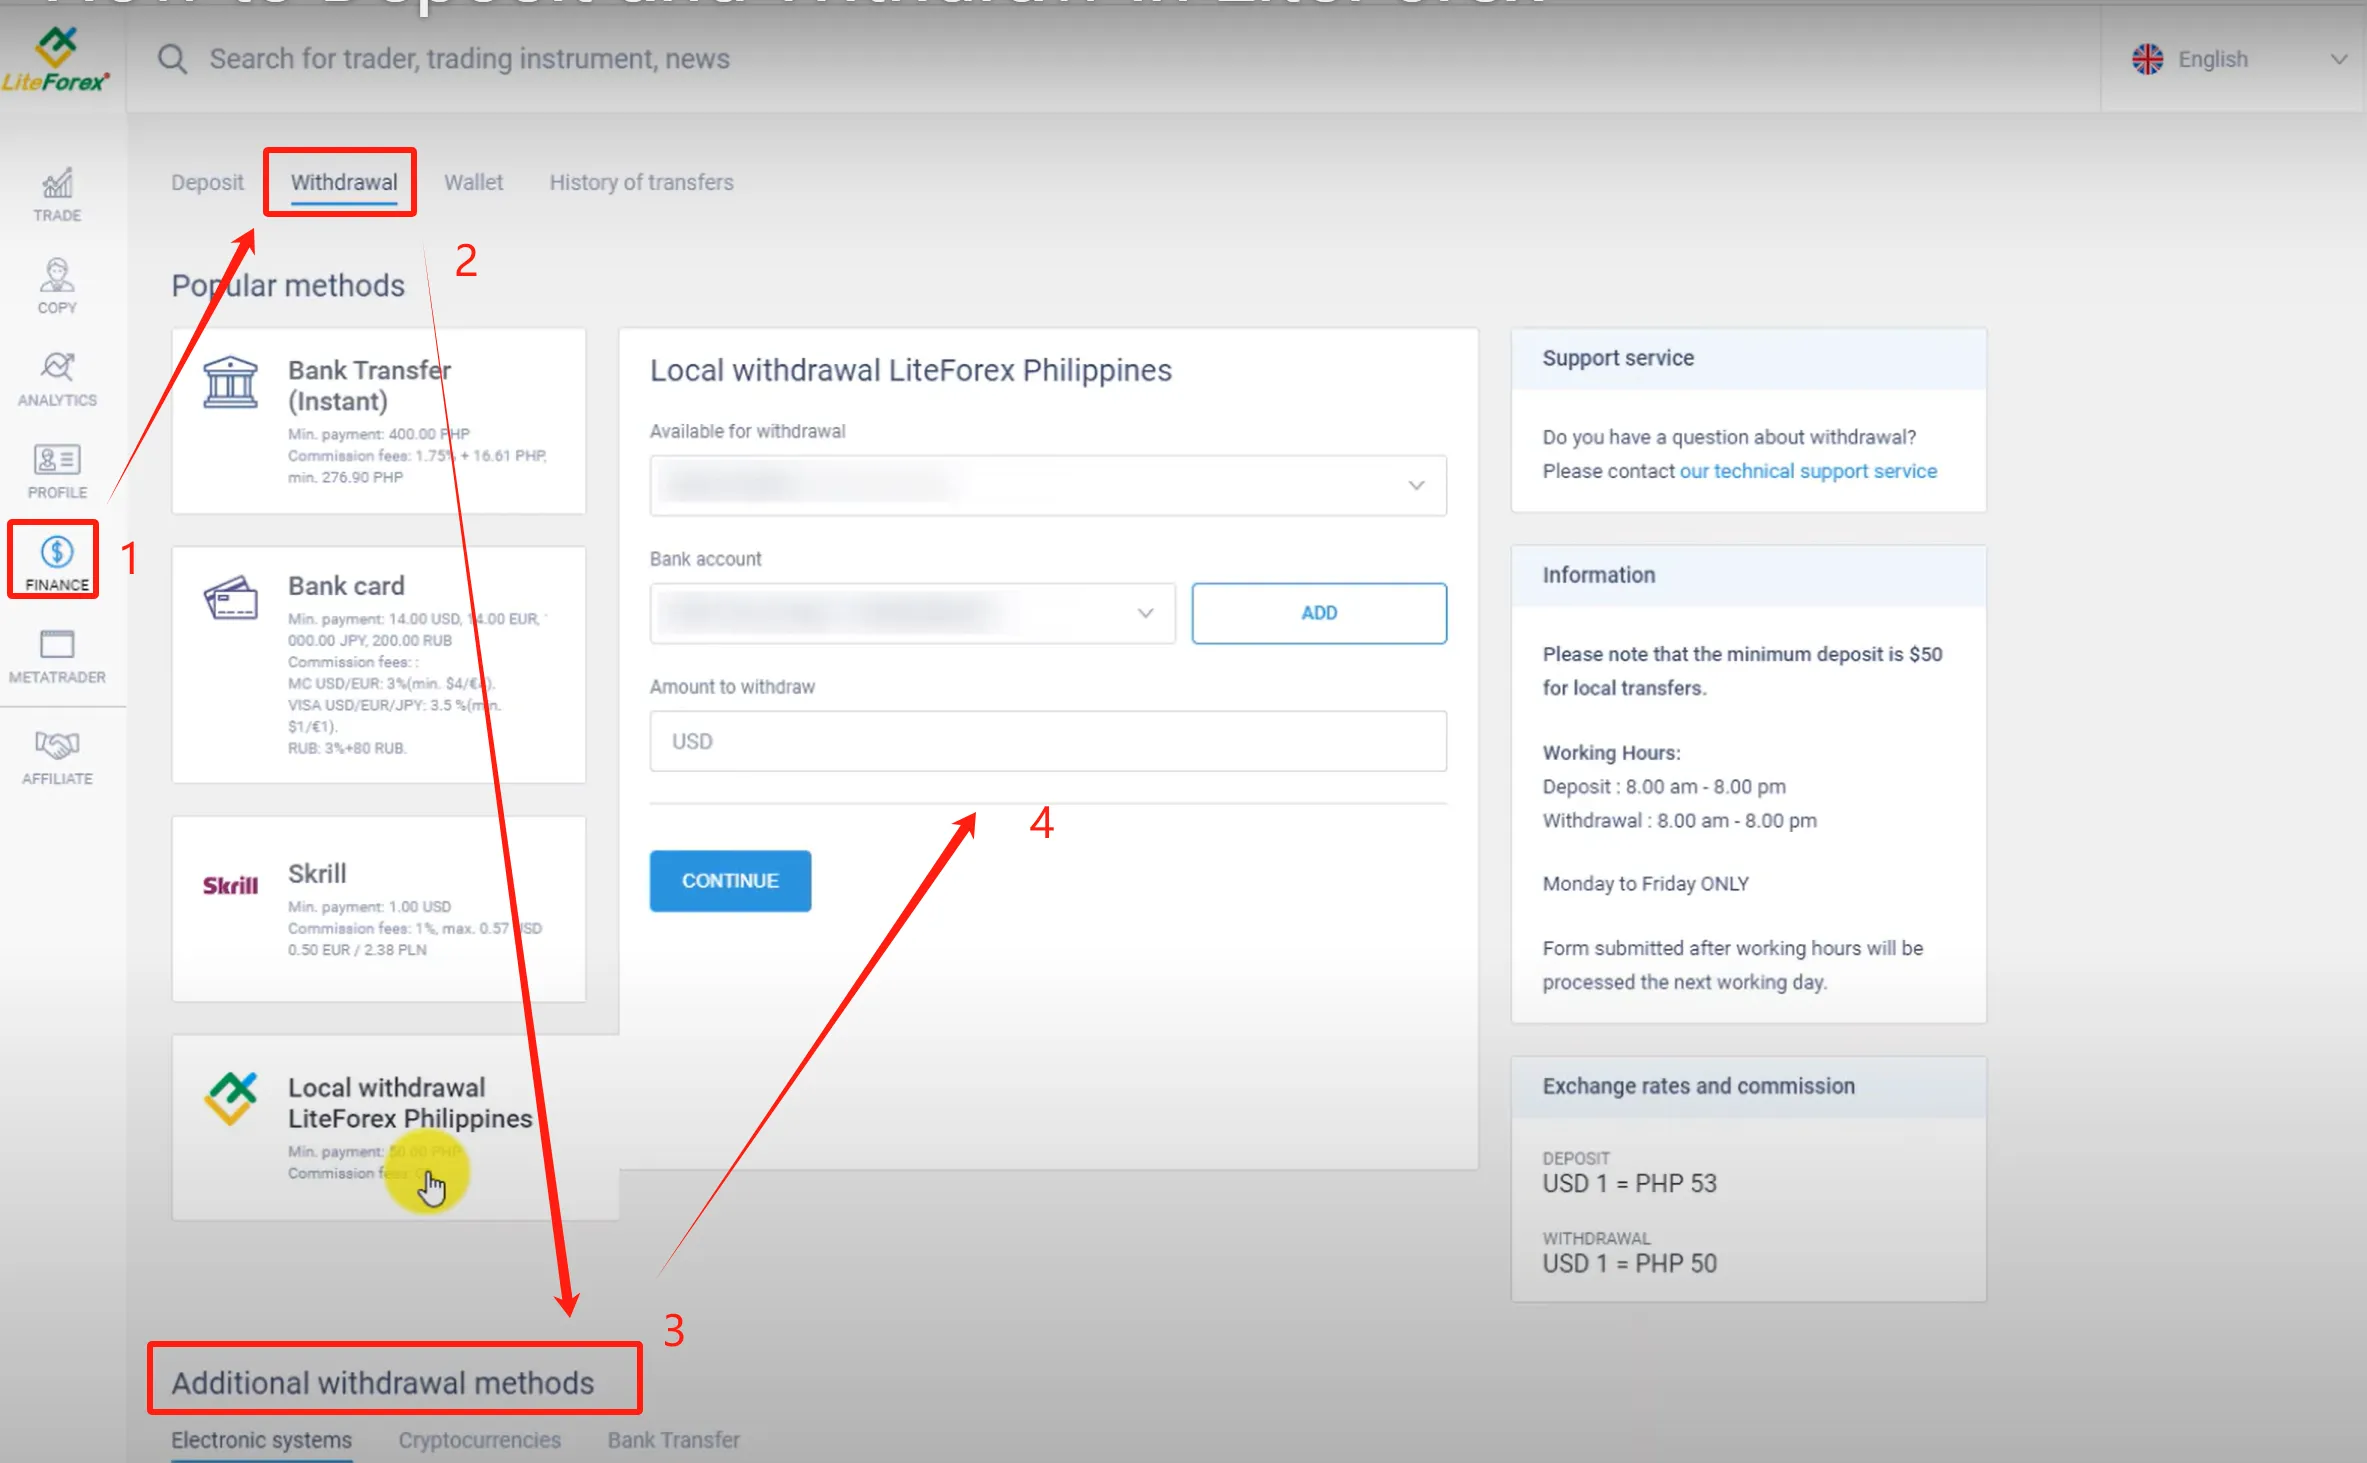Click "Deposit : 8.00 am - 8.00 pm" line
Image resolution: width=2367 pixels, height=1463 pixels.
pos(1664,787)
